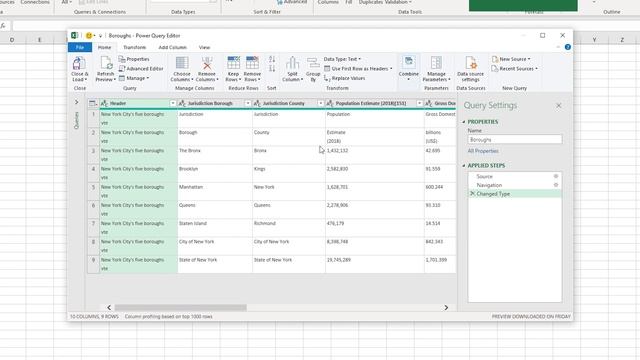Click the Remove Rows icon
Screen dimensions: 640x360
252,63
